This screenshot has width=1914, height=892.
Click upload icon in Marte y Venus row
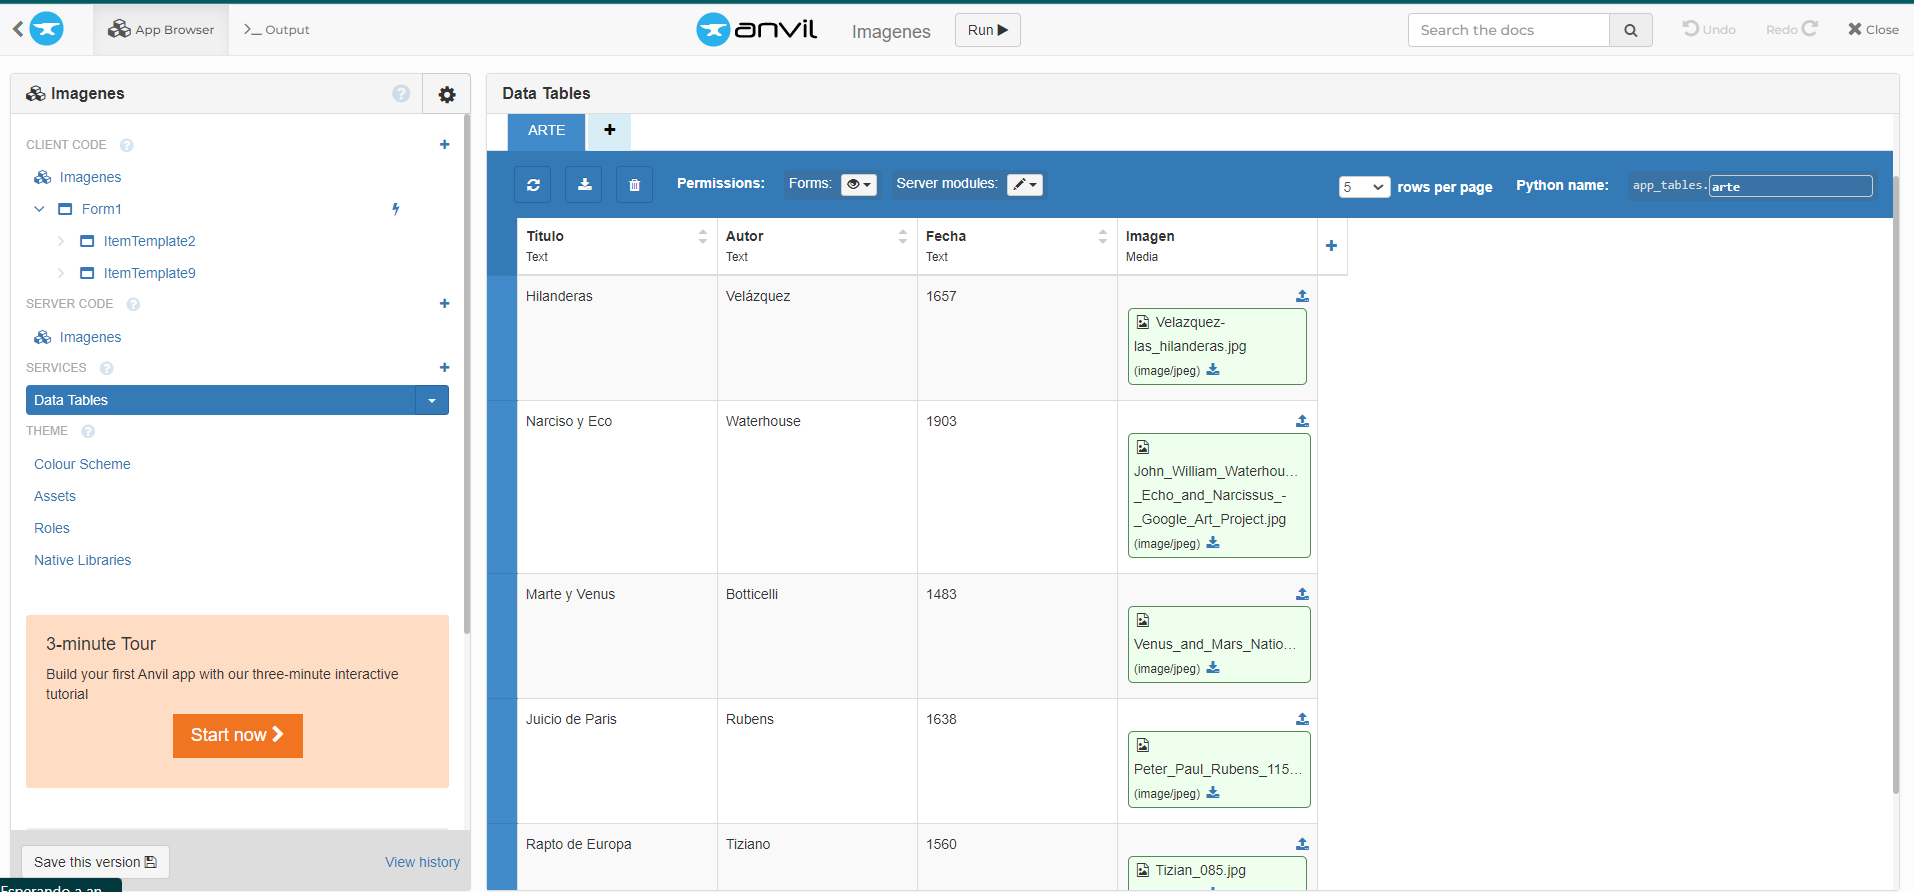click(x=1302, y=594)
